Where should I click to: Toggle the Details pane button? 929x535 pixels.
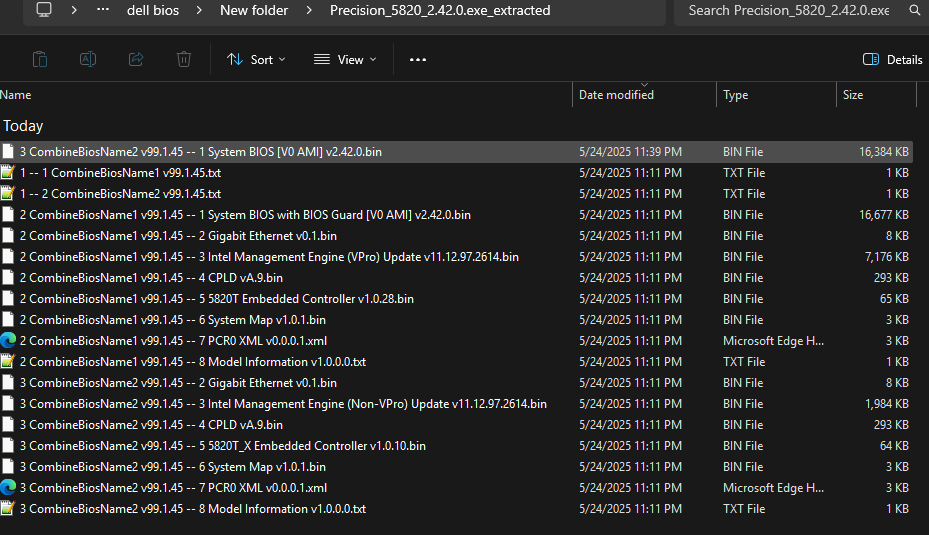click(892, 59)
